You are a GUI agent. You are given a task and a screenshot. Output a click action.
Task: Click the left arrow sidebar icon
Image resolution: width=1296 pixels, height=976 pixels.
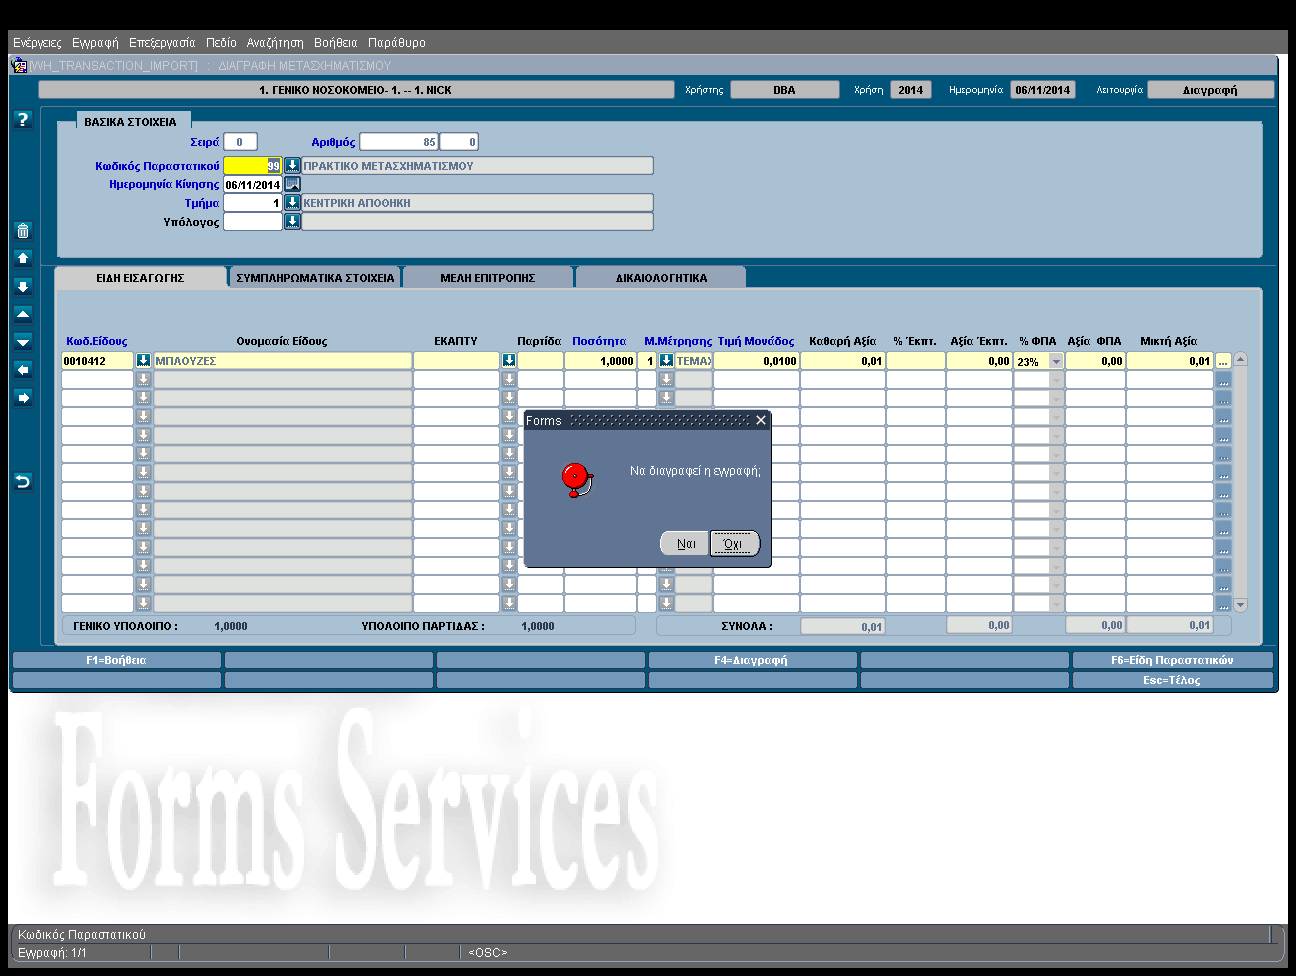tap(23, 370)
